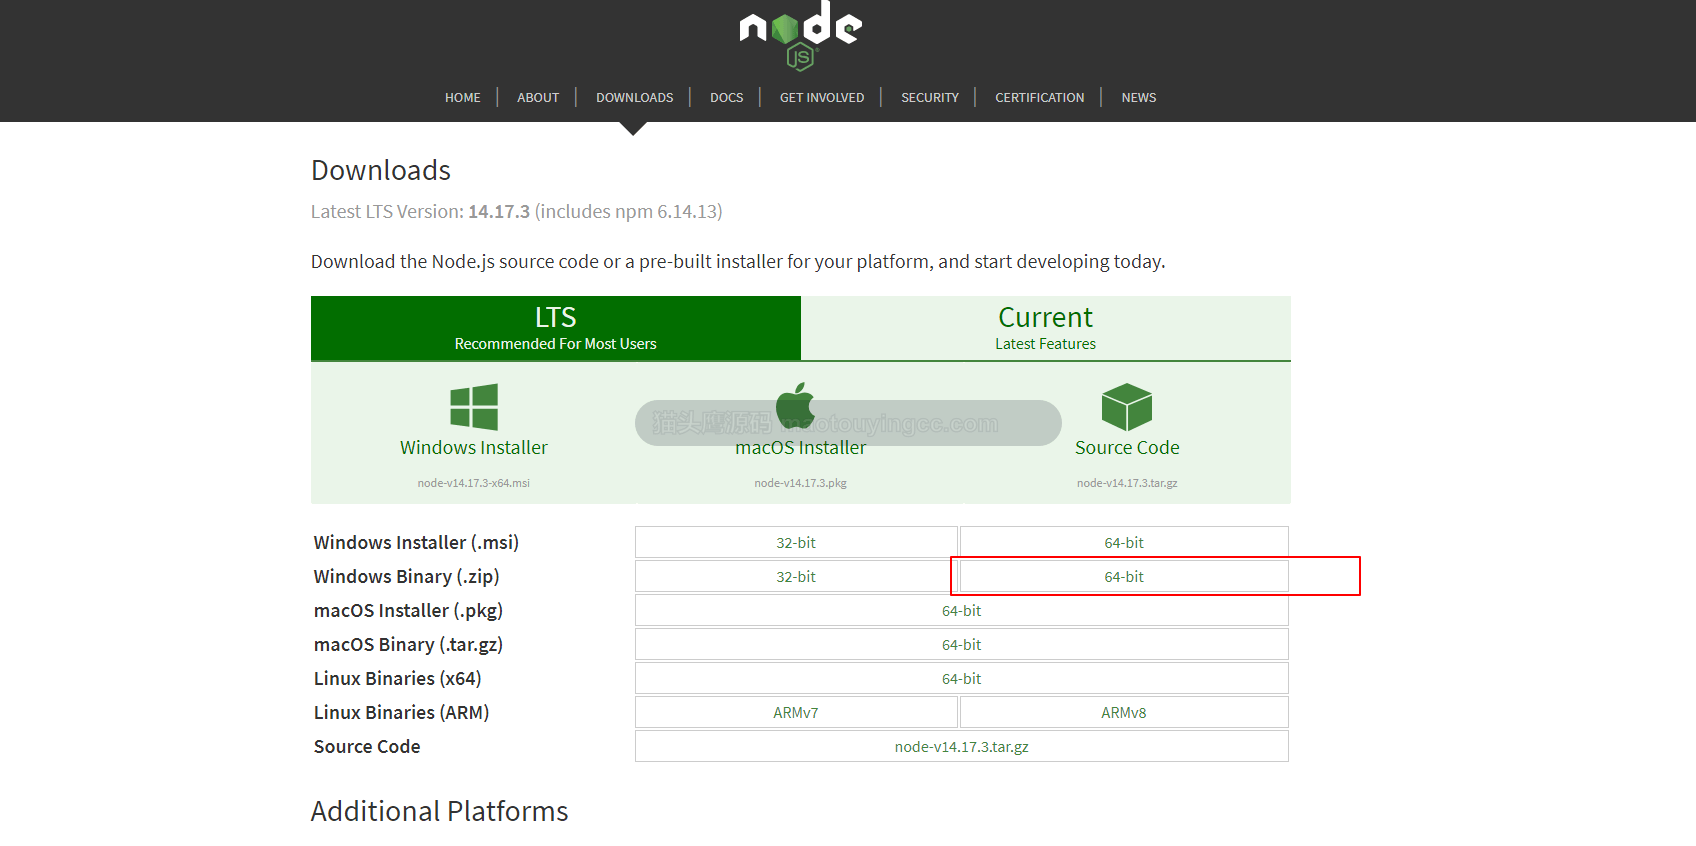This screenshot has height=846, width=1696.
Task: Open the NEWS nav item
Action: 1139,97
